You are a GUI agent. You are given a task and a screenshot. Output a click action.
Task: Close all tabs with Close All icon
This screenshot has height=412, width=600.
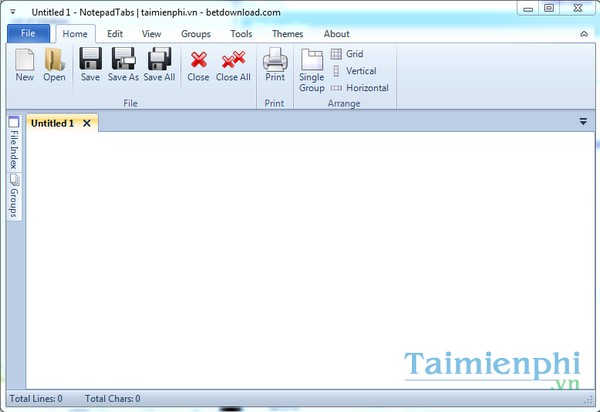[233, 66]
